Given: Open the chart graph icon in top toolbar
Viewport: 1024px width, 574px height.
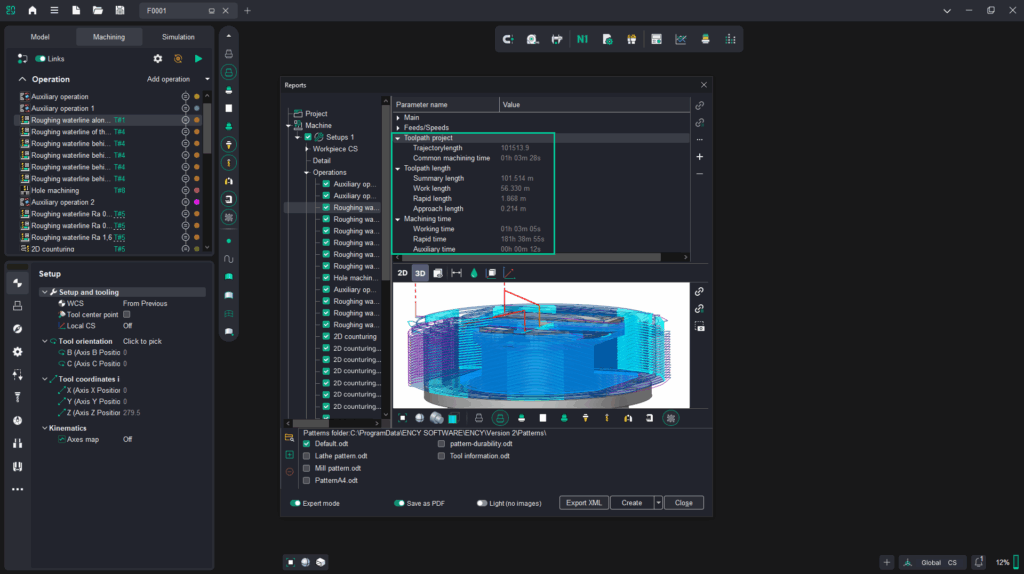Looking at the screenshot, I should pyautogui.click(x=680, y=39).
